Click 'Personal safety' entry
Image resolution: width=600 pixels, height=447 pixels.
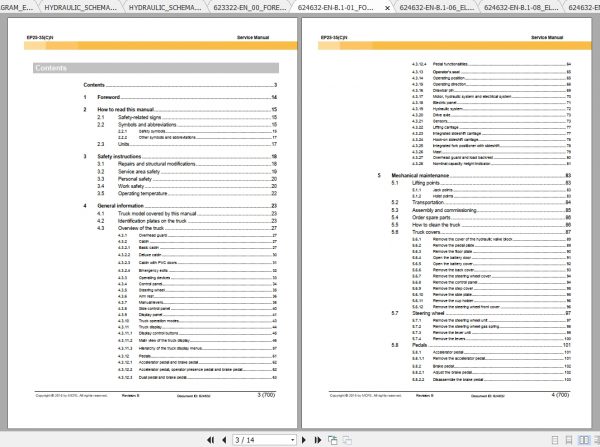click(187, 179)
